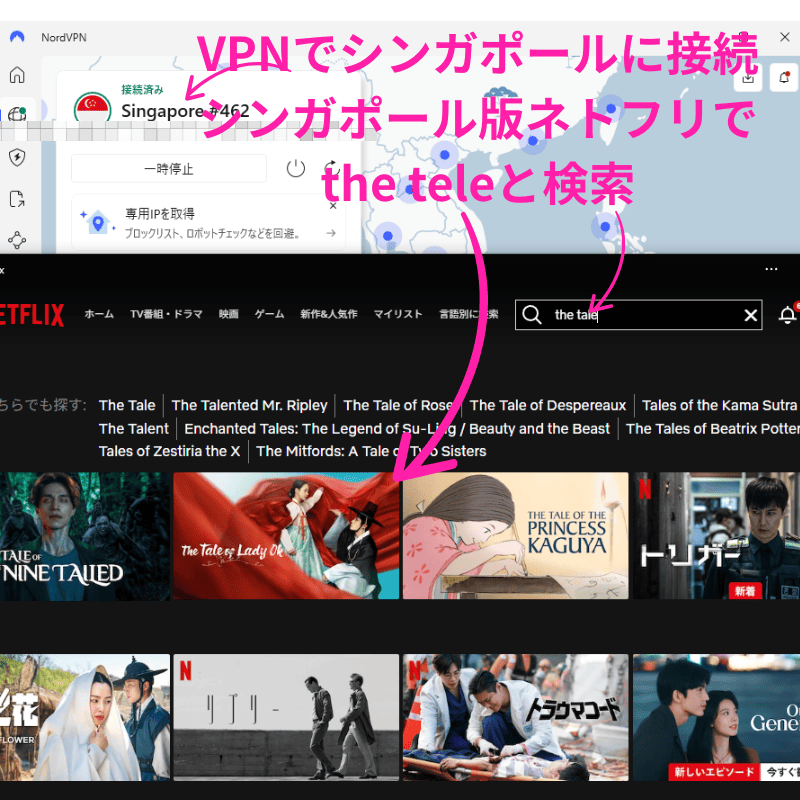800x800 pixels.
Task: Click the search magnifier icon in Netflix
Action: click(x=532, y=315)
